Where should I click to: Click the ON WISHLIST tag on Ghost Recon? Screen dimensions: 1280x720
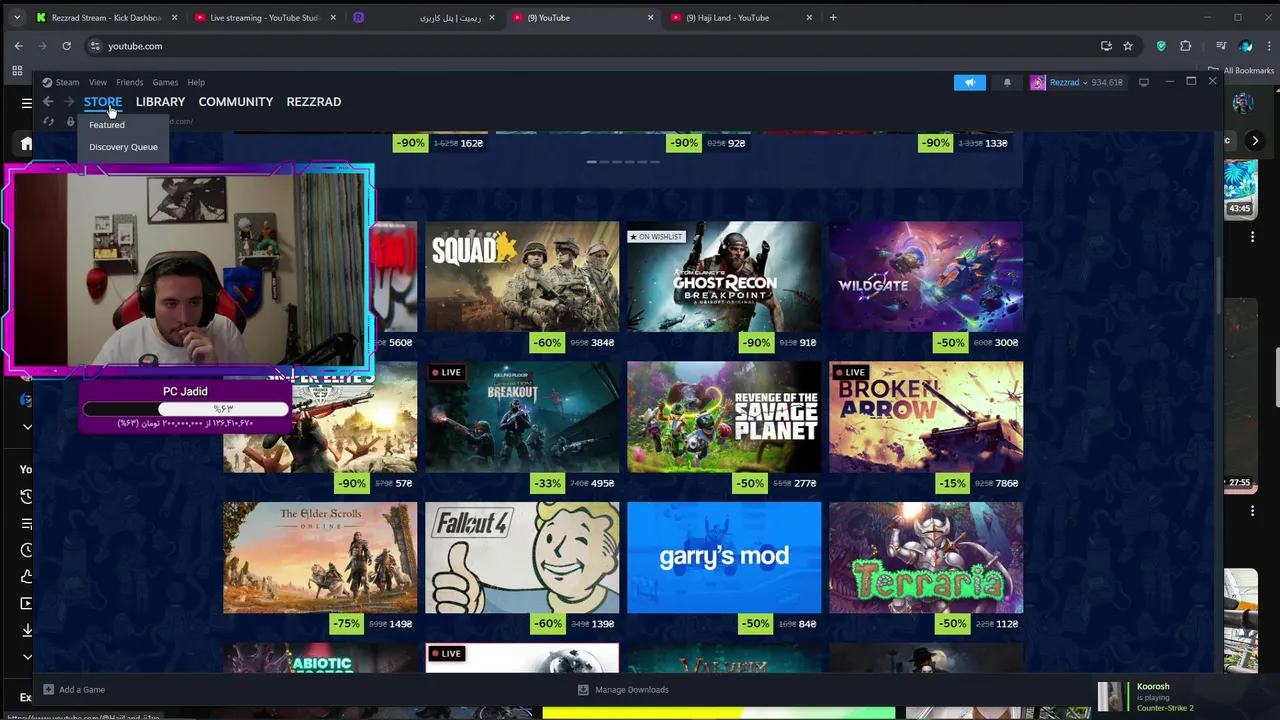655,237
